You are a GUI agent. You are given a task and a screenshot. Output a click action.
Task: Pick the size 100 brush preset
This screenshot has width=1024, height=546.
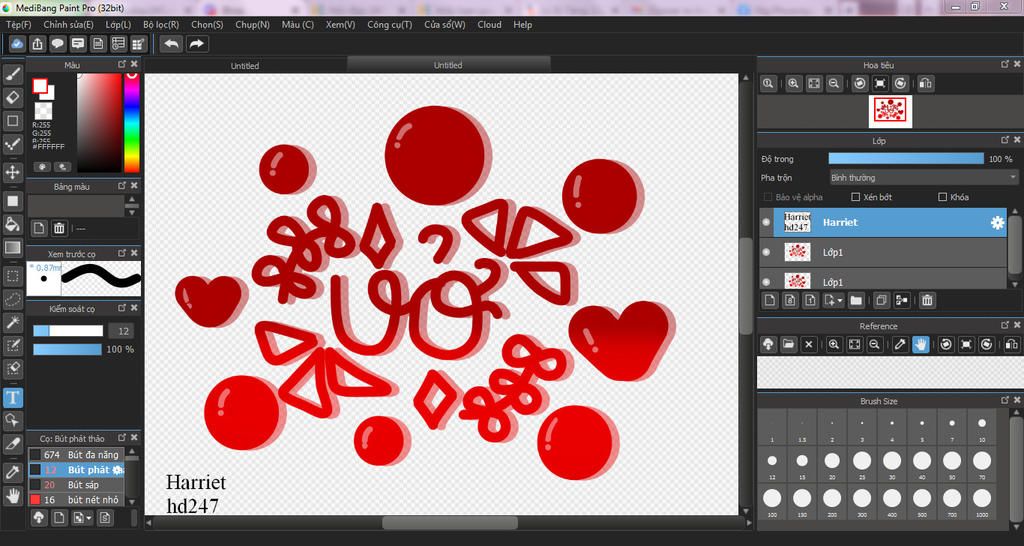click(x=772, y=502)
